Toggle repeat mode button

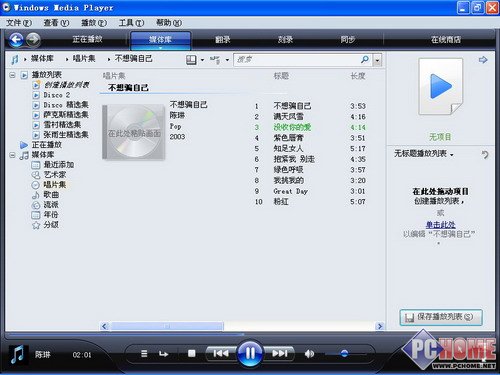pyautogui.click(x=163, y=353)
